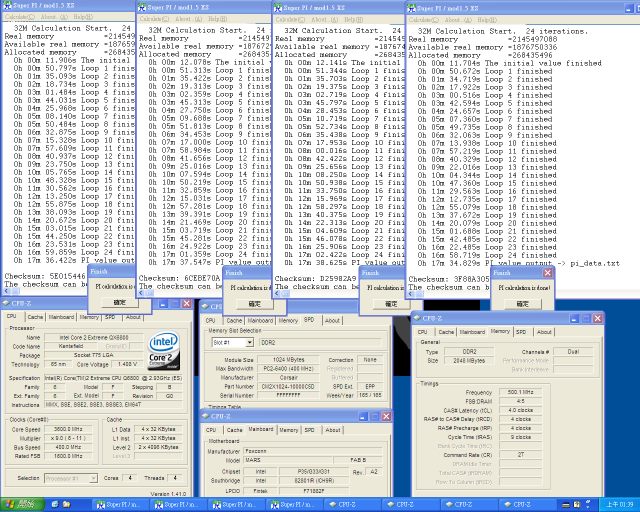Click the taskbar clock showing 01:39
This screenshot has width=640, height=512.
coord(619,505)
